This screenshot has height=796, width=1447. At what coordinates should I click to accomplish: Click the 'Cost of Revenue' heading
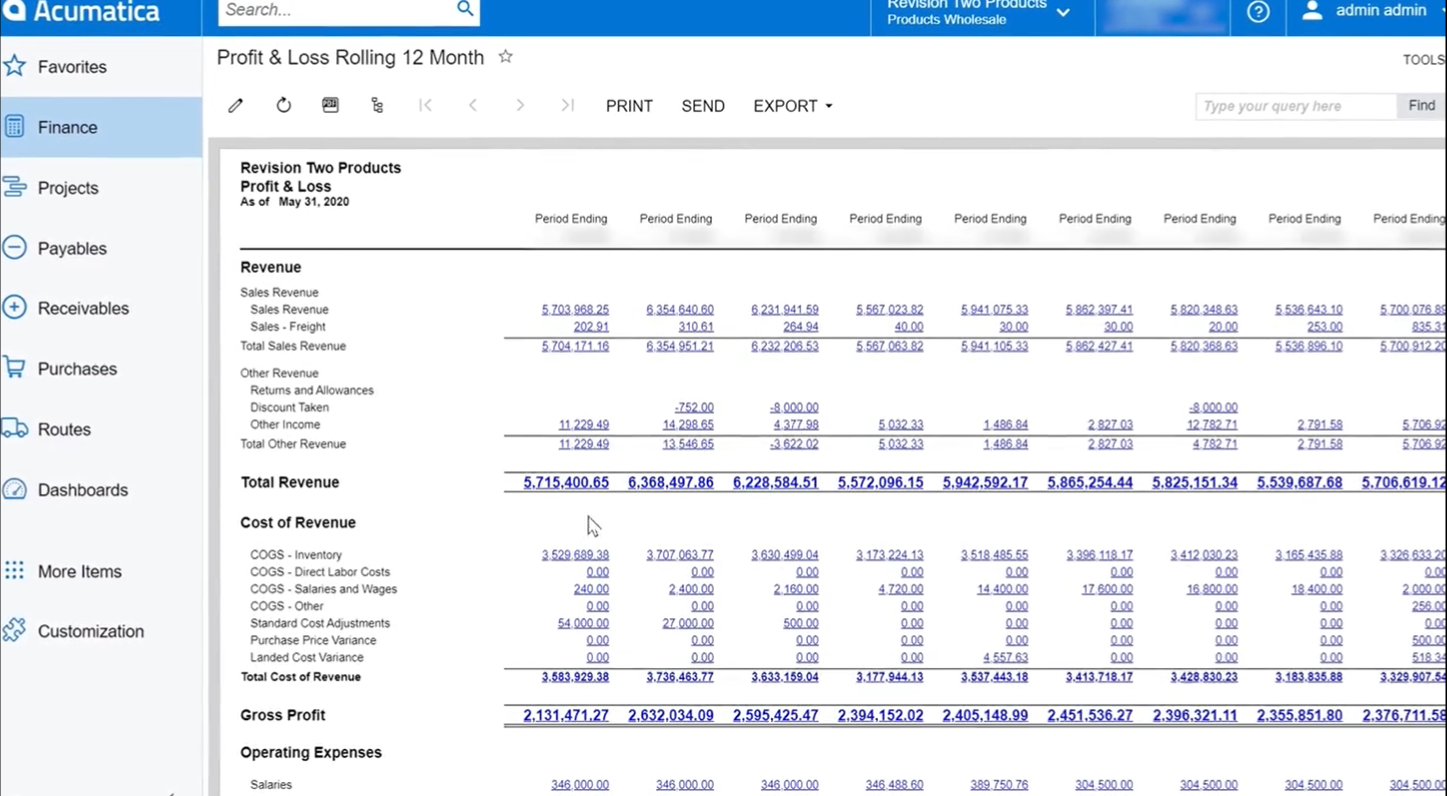click(298, 522)
